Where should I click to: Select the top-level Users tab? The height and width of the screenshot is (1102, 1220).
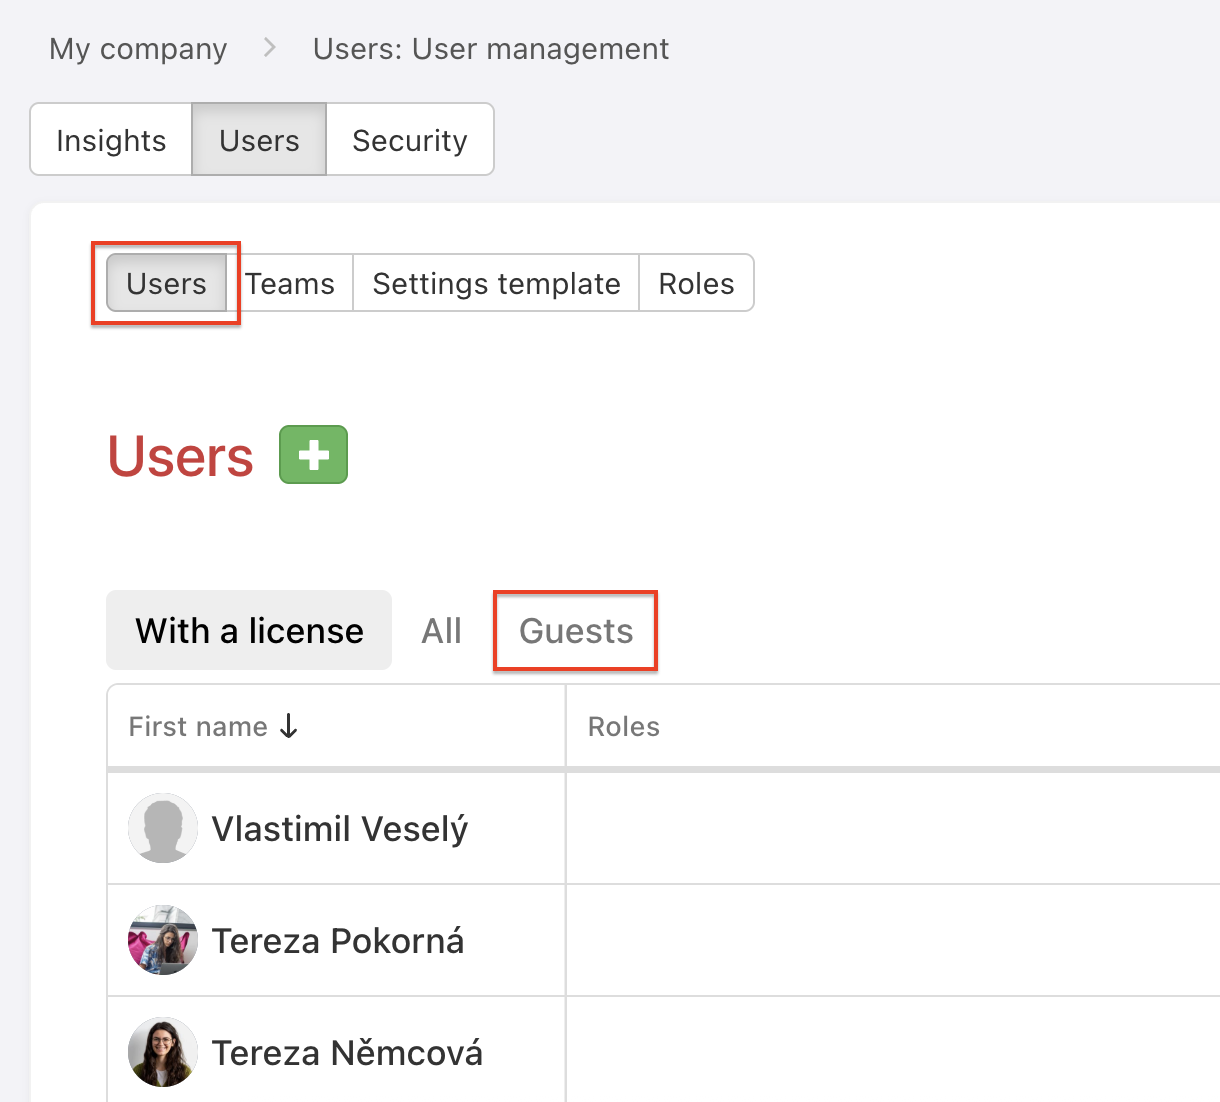(x=259, y=140)
